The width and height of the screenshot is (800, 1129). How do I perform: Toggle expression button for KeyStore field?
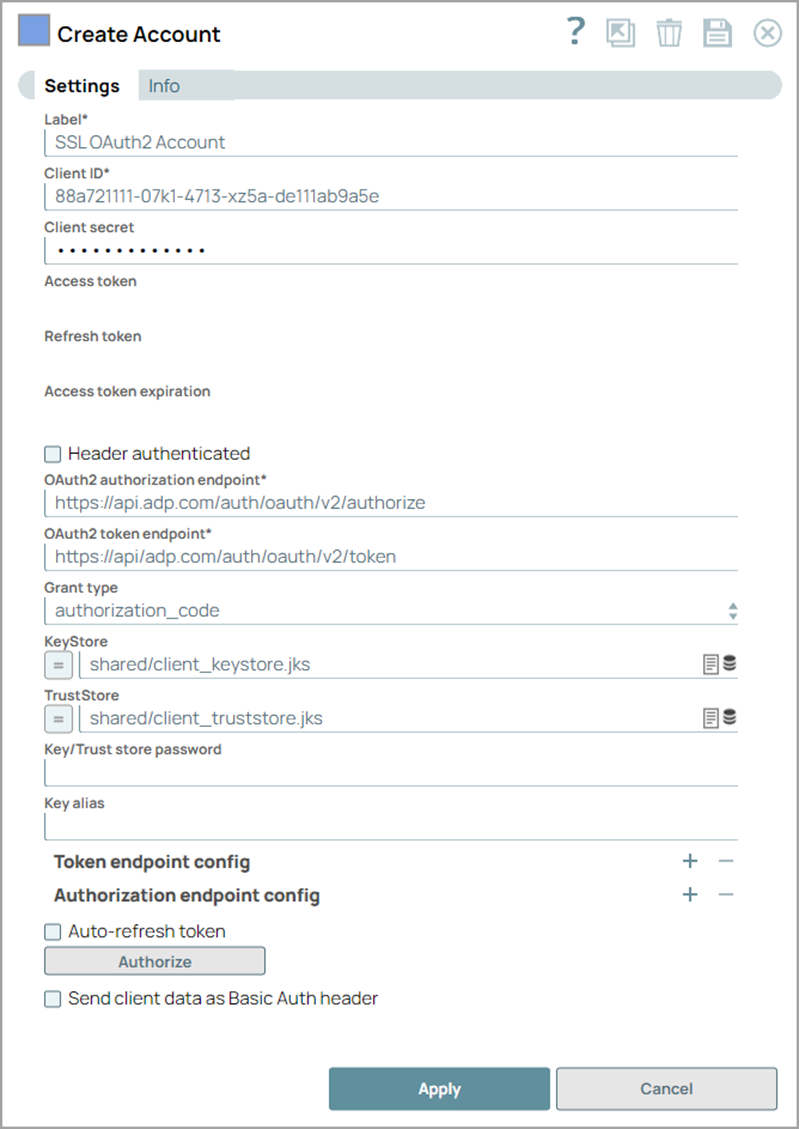58,663
